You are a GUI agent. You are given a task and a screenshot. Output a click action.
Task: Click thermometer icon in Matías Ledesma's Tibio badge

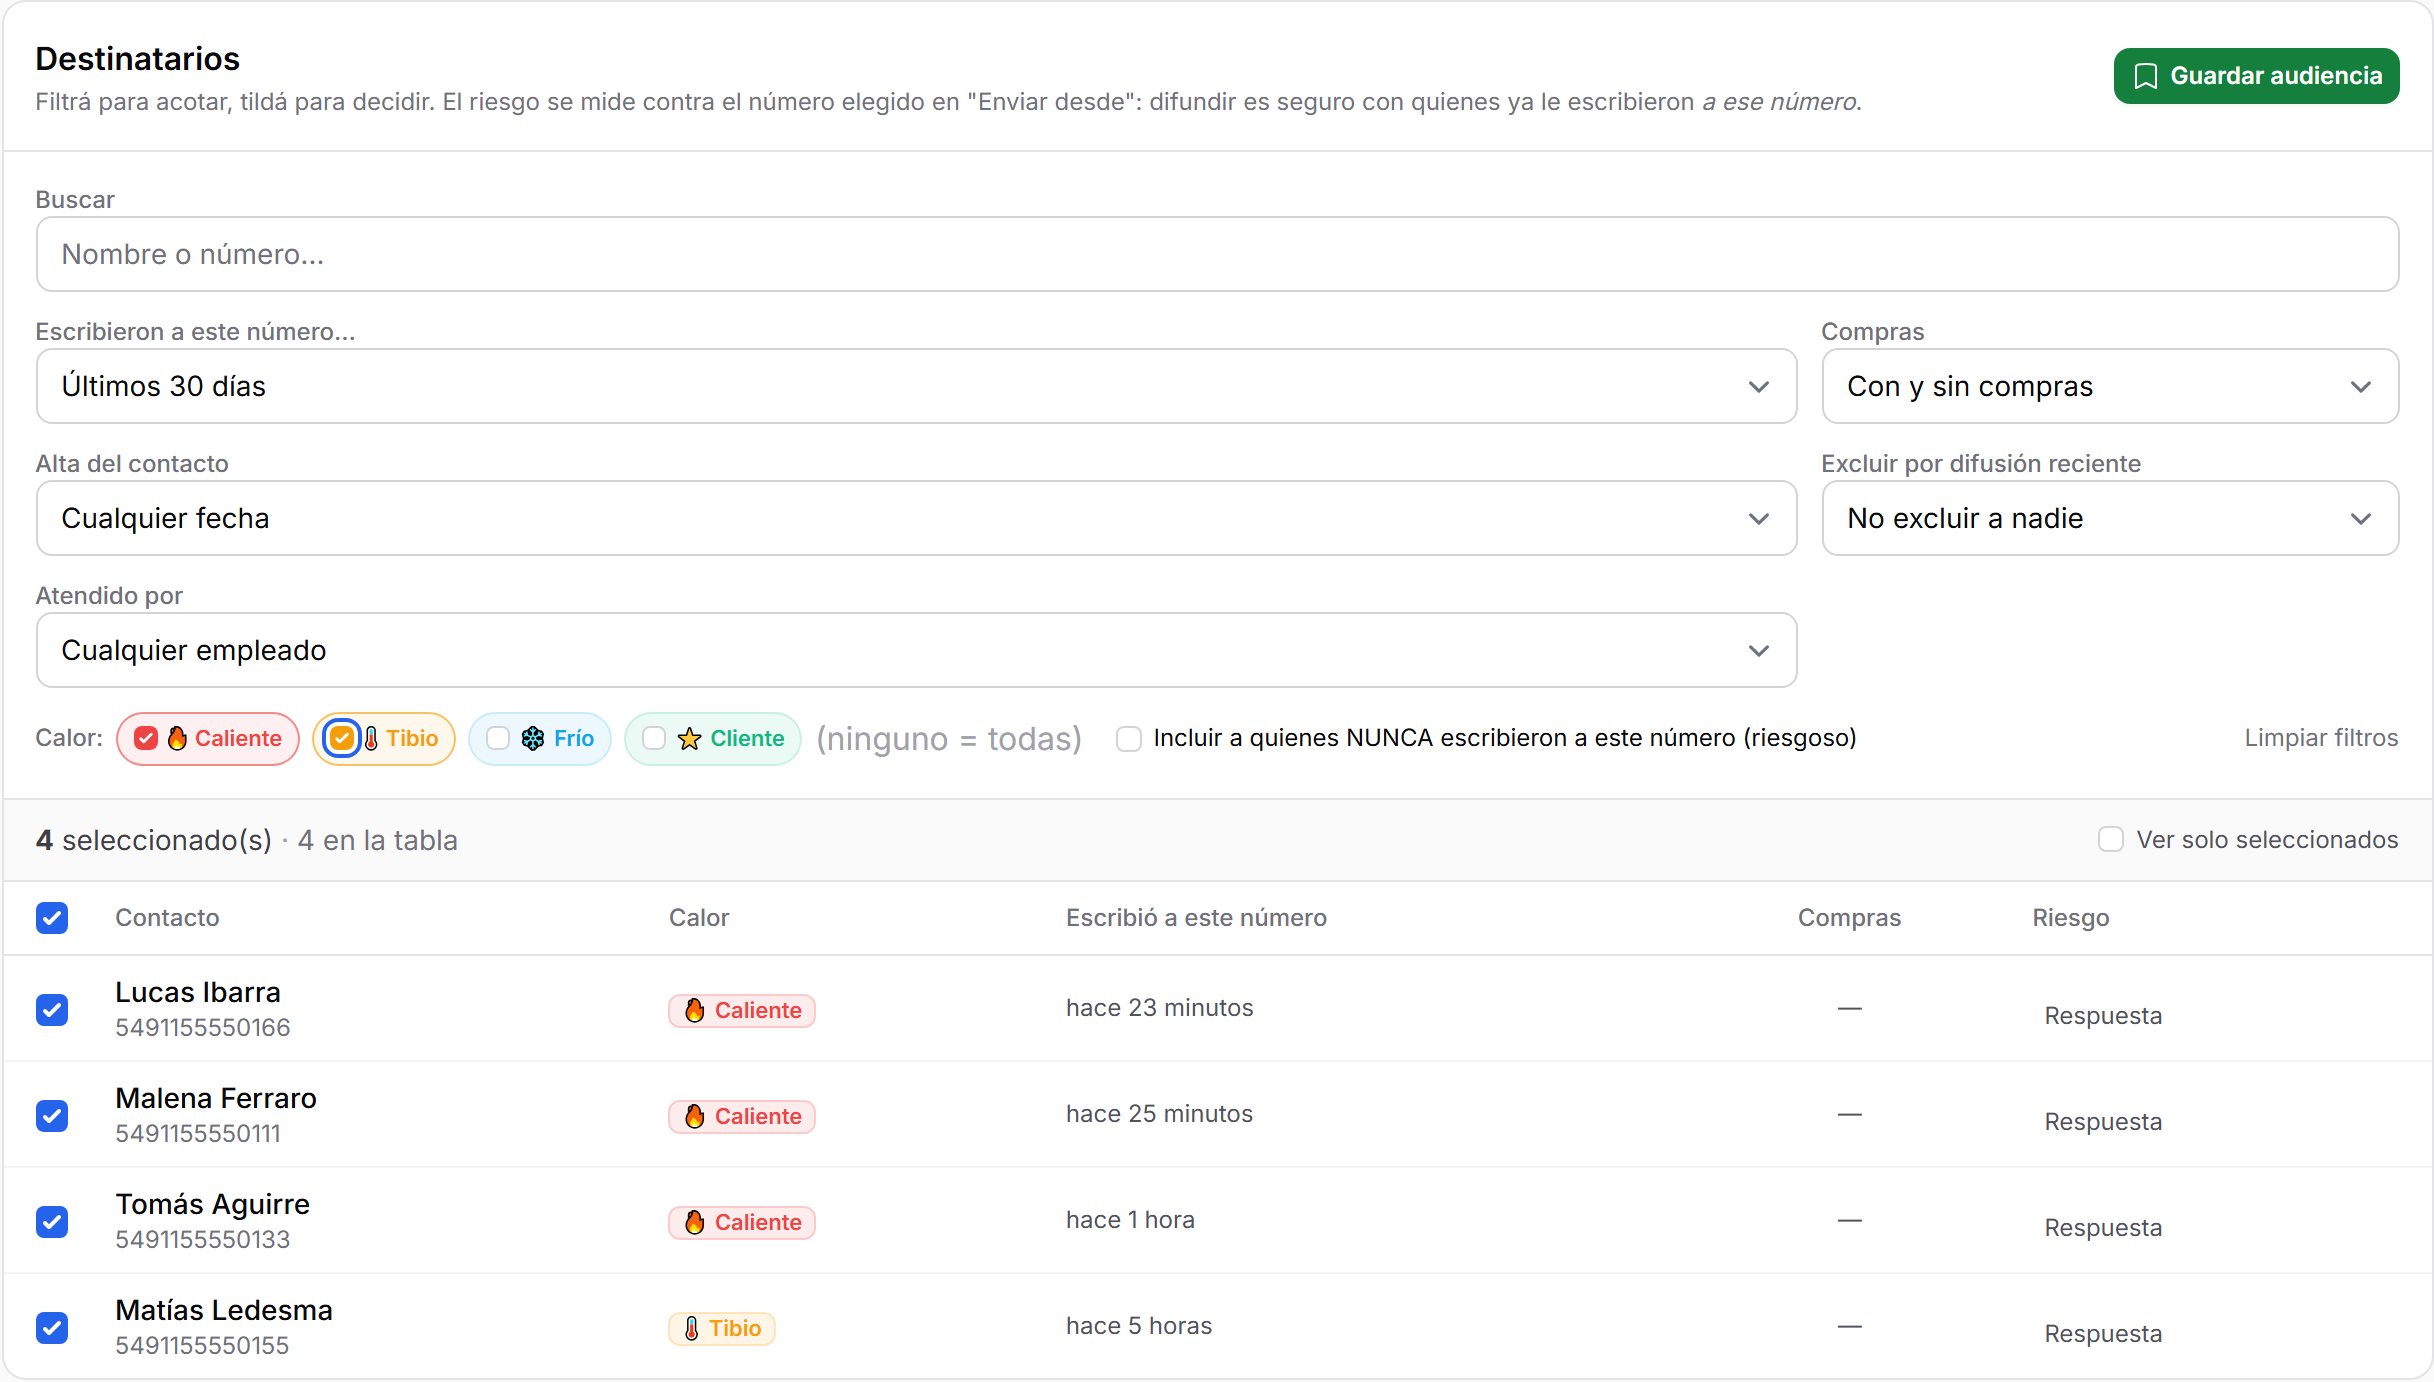click(691, 1328)
